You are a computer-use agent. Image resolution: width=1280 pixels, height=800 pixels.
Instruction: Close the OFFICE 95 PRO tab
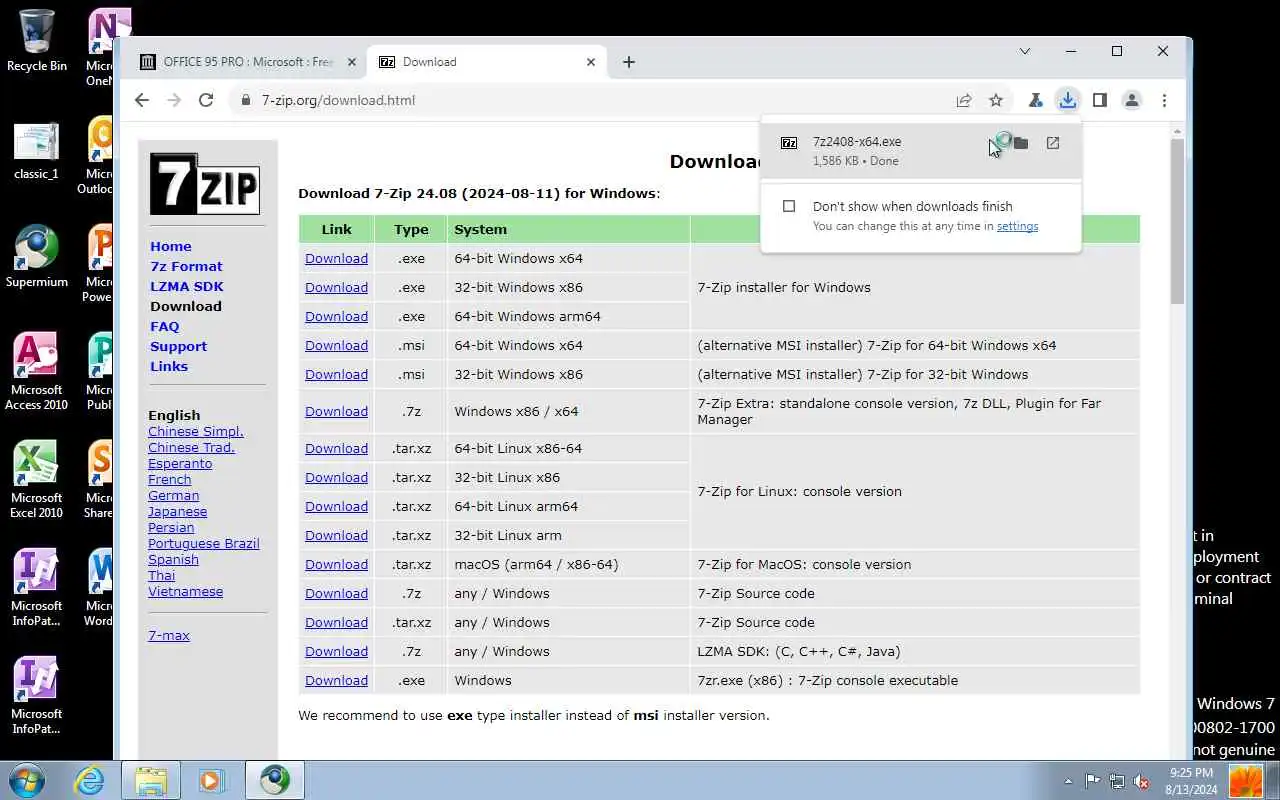[x=351, y=62]
